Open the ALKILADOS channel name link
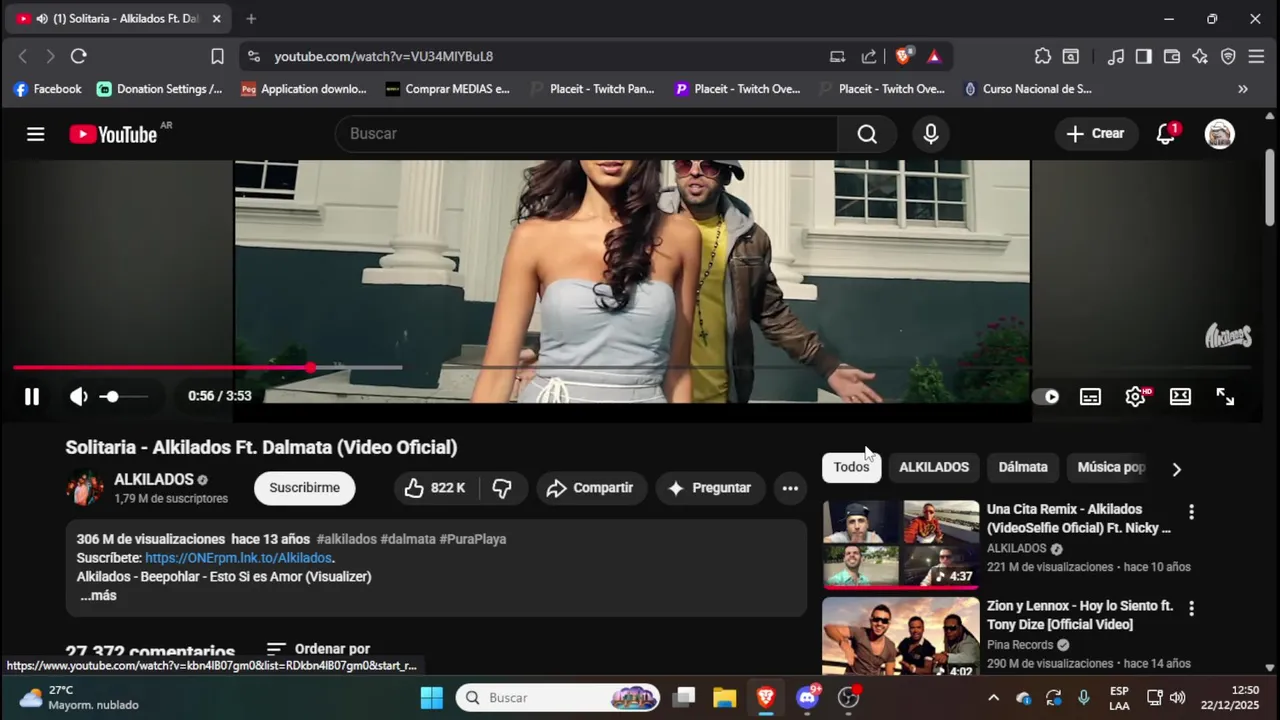 tap(154, 480)
